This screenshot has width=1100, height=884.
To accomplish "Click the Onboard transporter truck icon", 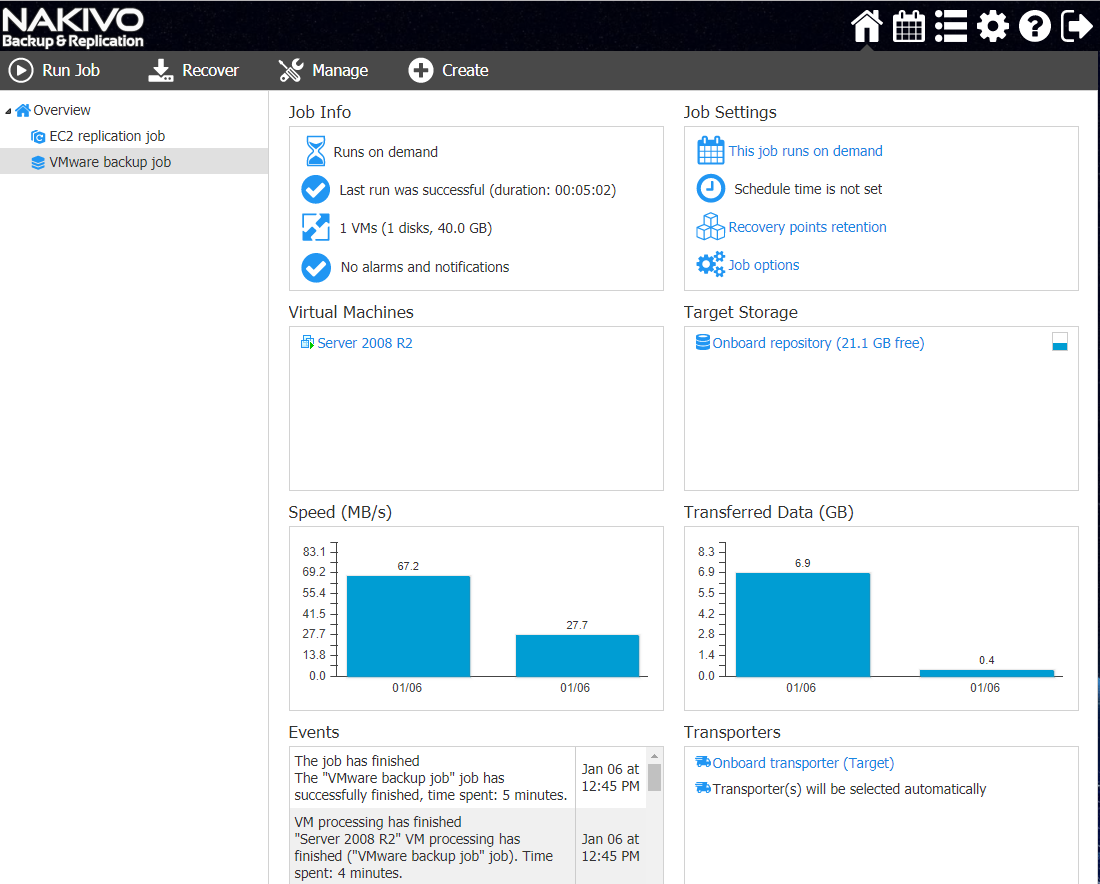I will pyautogui.click(x=703, y=762).
